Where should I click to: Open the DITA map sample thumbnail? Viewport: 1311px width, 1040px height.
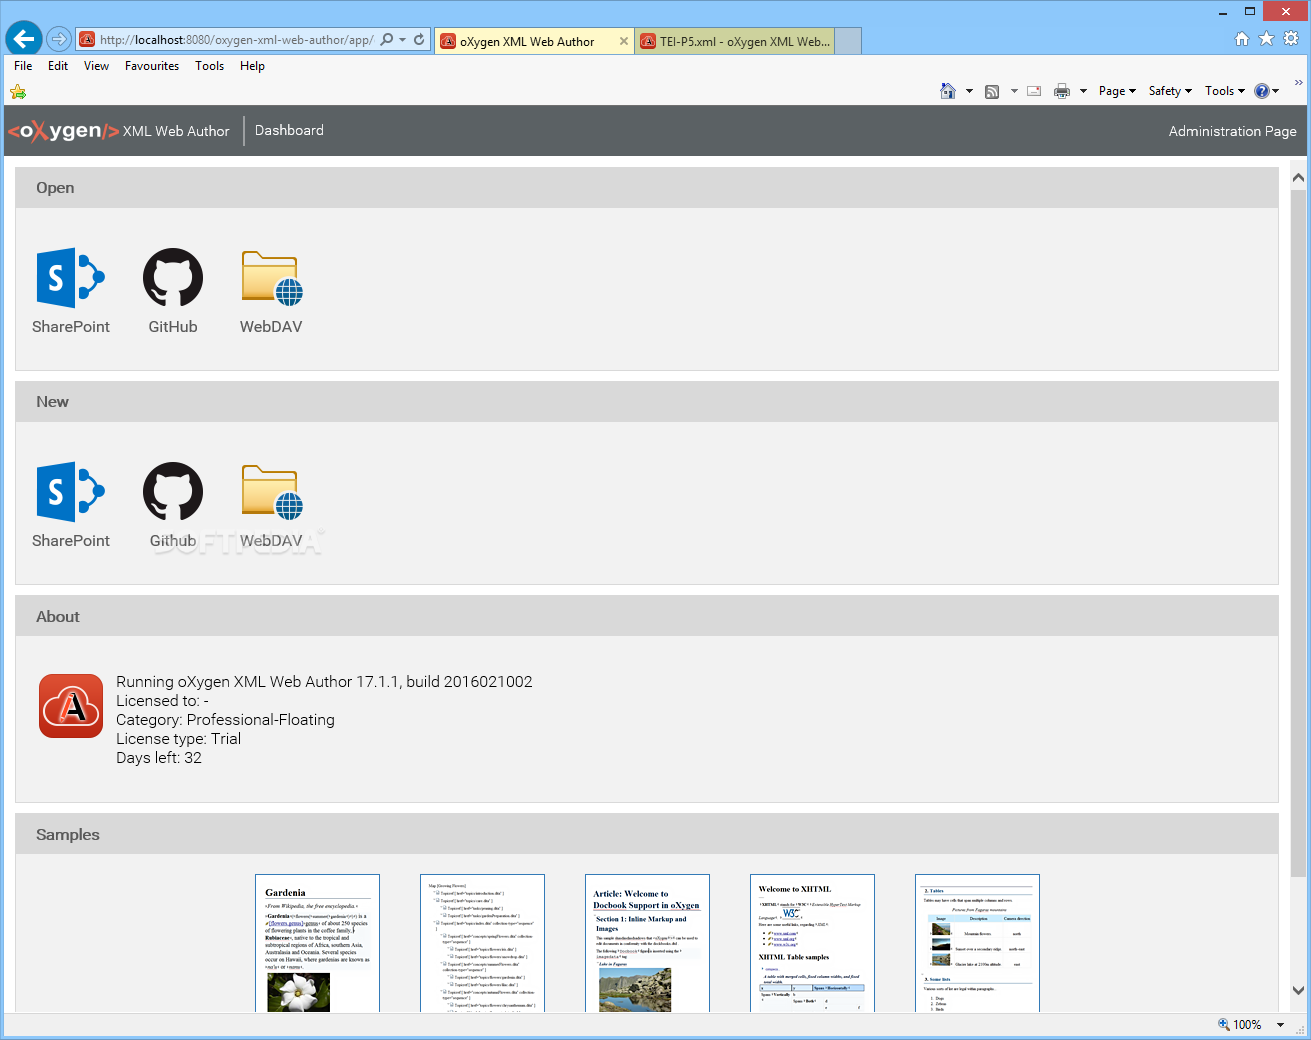483,943
